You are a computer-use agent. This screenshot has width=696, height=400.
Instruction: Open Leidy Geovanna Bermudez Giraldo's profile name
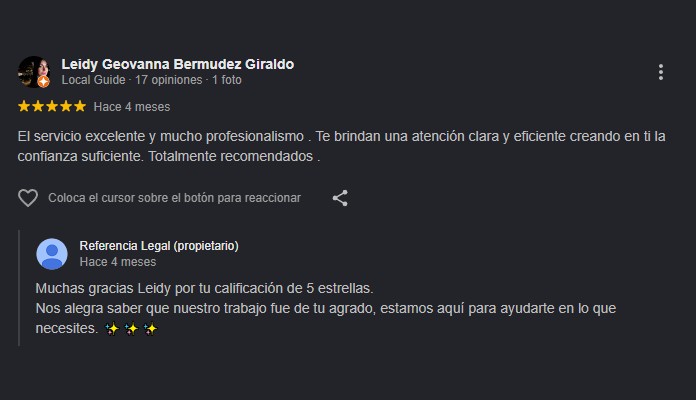[x=178, y=64]
